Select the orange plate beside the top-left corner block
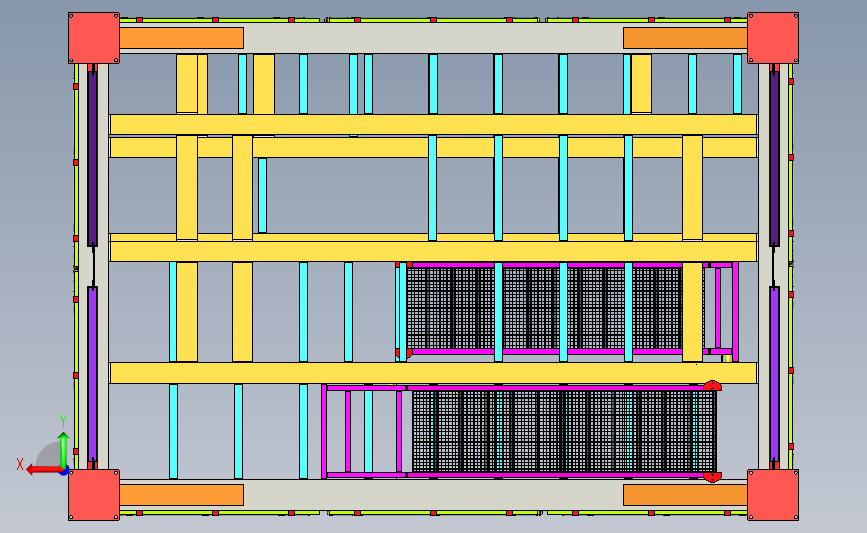The width and height of the screenshot is (867, 533). tap(181, 38)
